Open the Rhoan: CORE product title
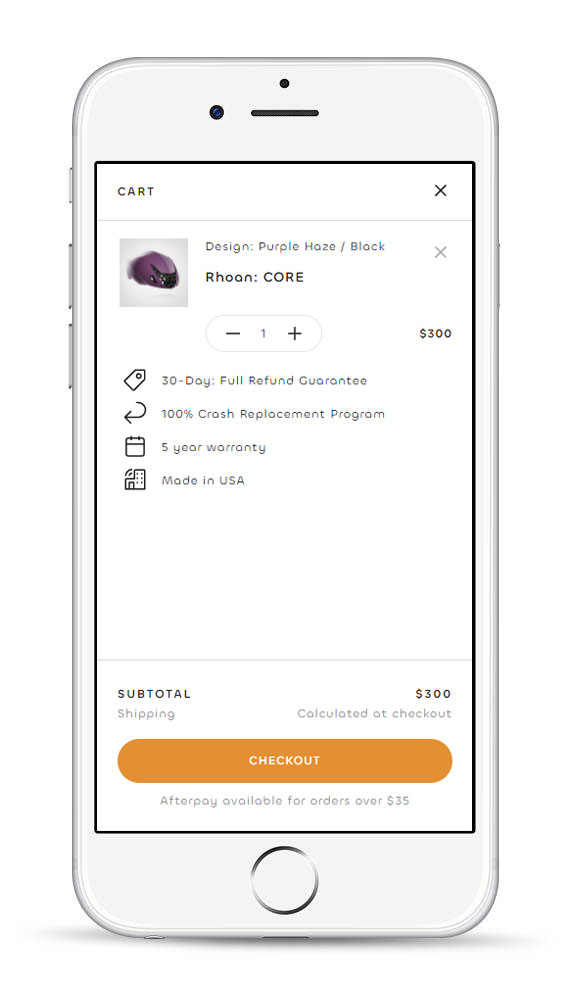Viewport: 564px width, 1000px height. pyautogui.click(x=255, y=277)
